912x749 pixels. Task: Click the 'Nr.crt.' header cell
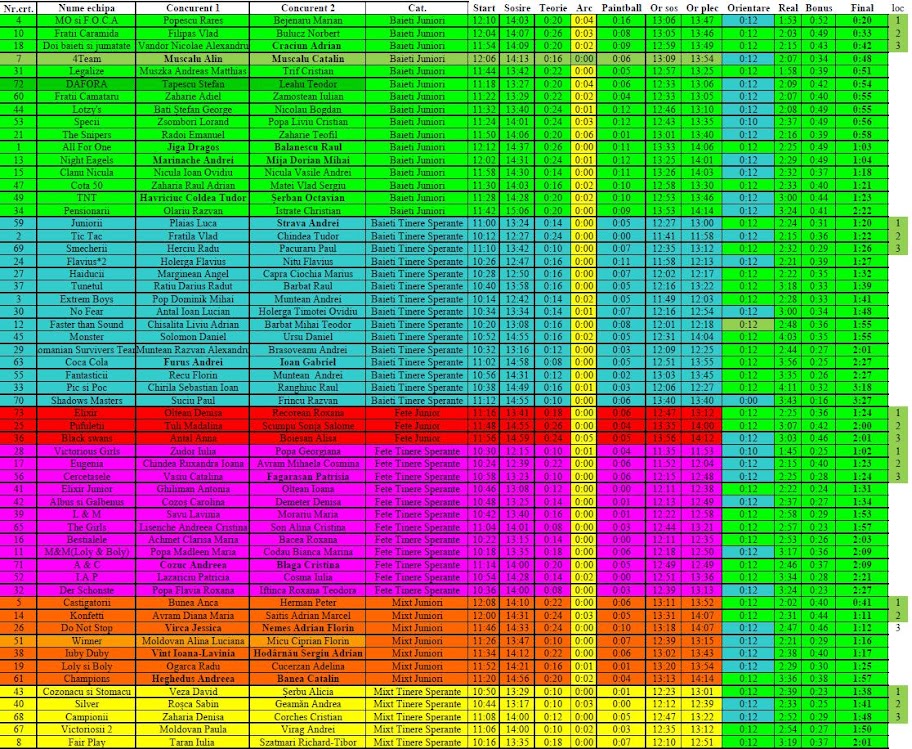(19, 8)
